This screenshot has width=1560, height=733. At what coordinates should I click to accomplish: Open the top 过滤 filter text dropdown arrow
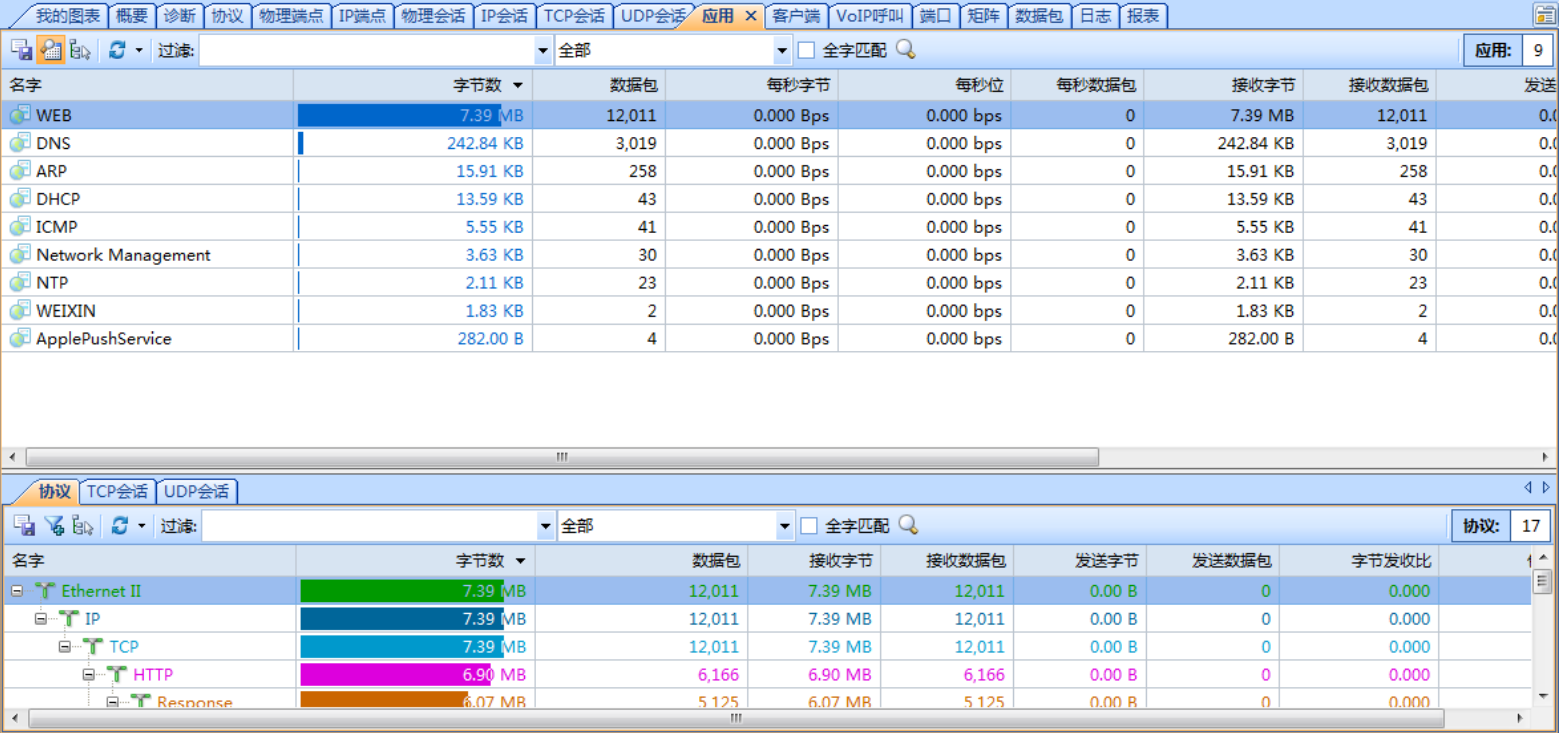544,50
